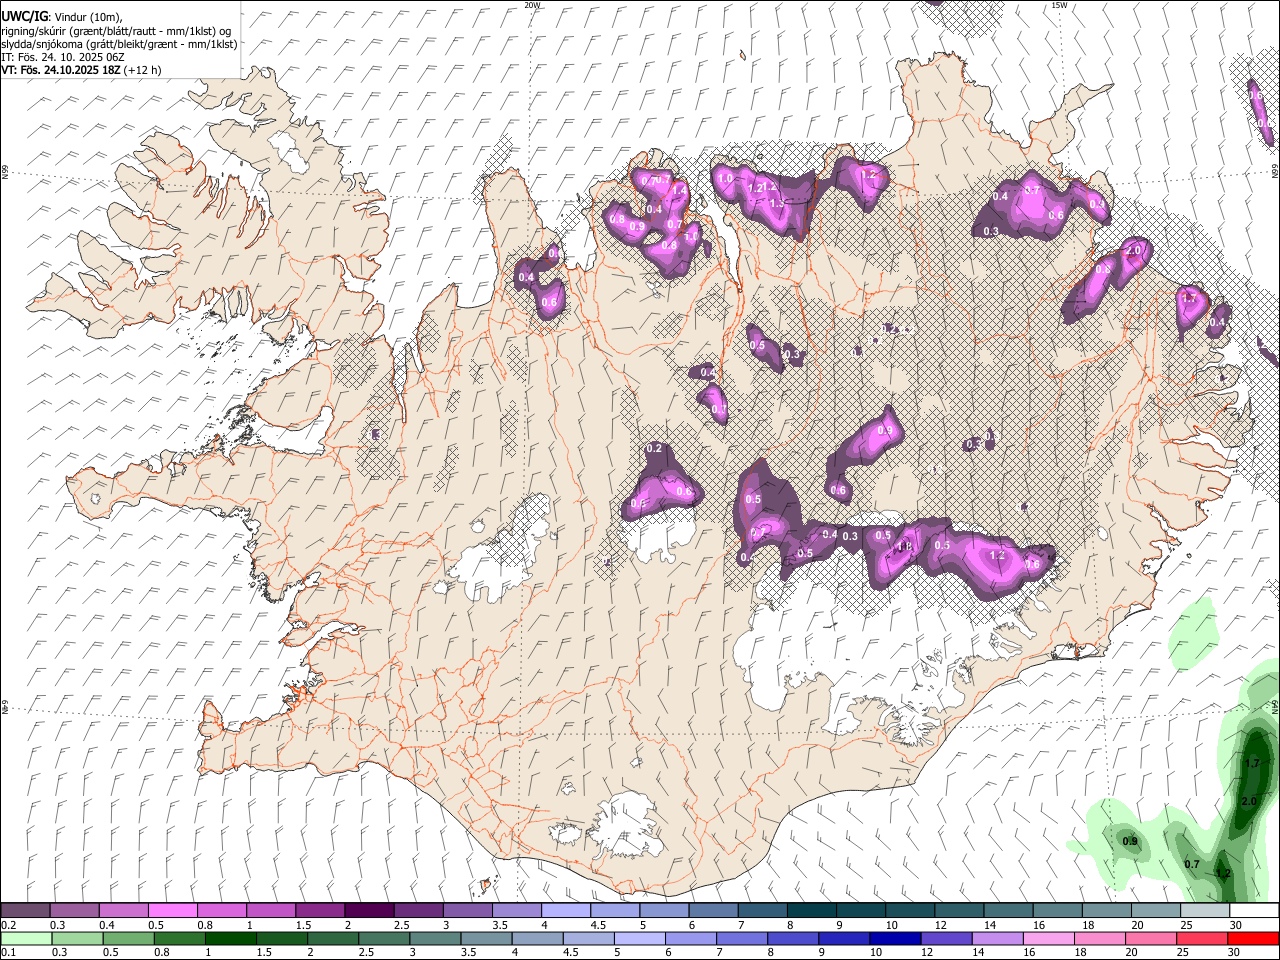Click the lavender swatch labeled 4 in top legend row

click(x=566, y=911)
